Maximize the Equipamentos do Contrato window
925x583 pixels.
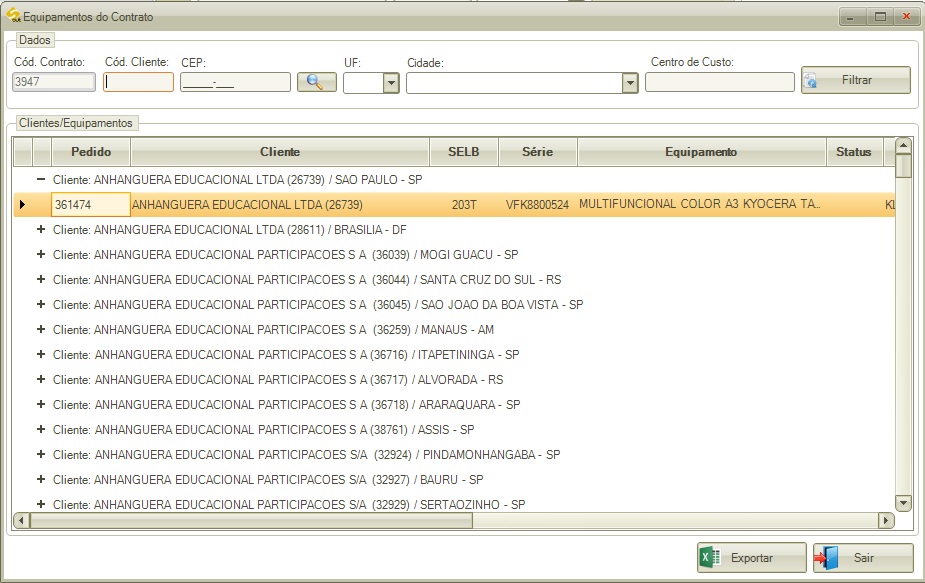click(880, 17)
